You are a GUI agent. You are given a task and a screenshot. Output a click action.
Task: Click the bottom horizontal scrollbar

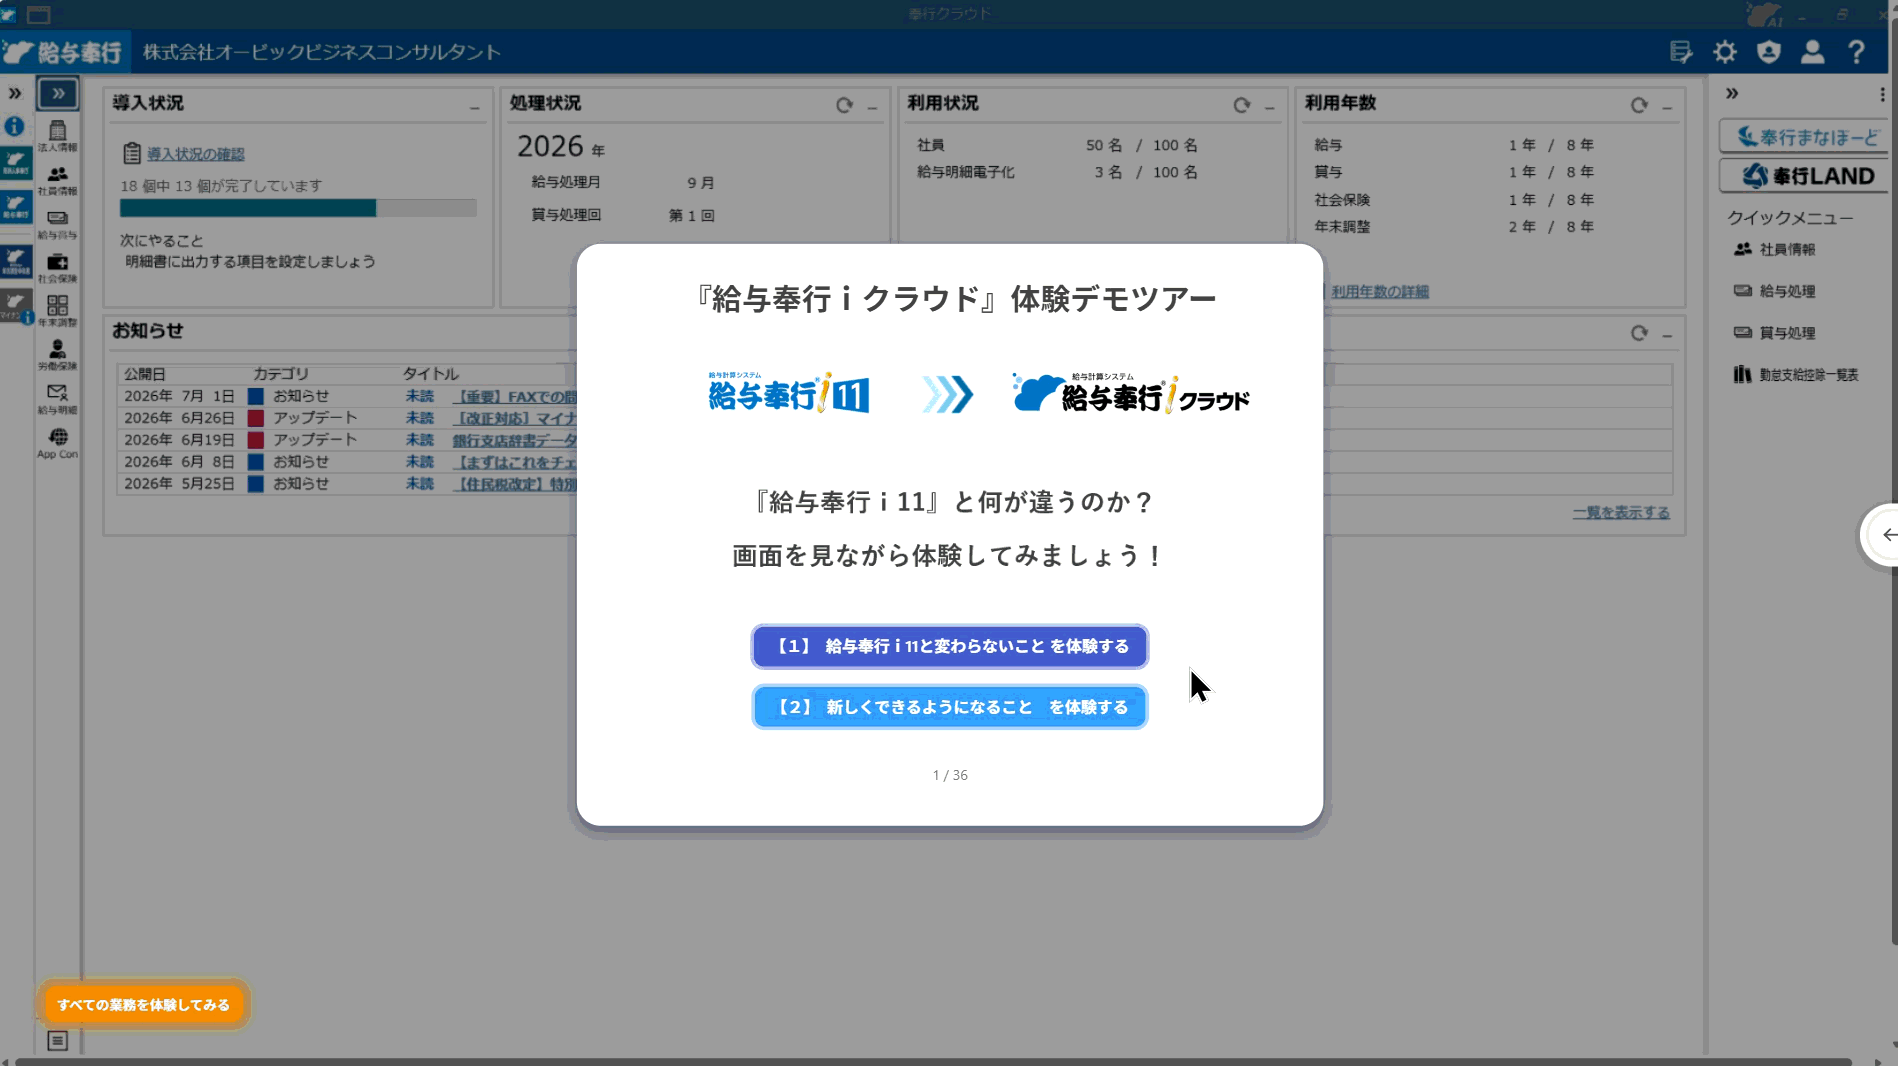point(932,1061)
